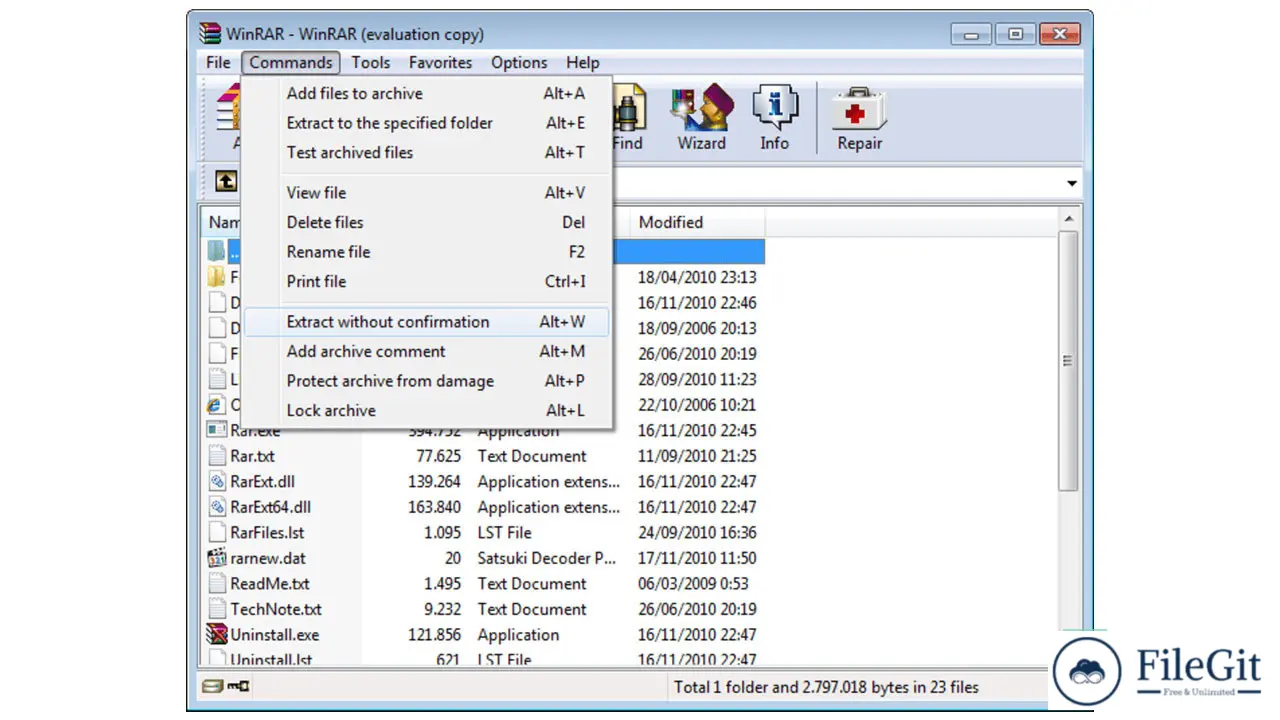This screenshot has height=720, width=1280.
Task: Click the WinRAR title bar books icon
Action: pos(210,33)
